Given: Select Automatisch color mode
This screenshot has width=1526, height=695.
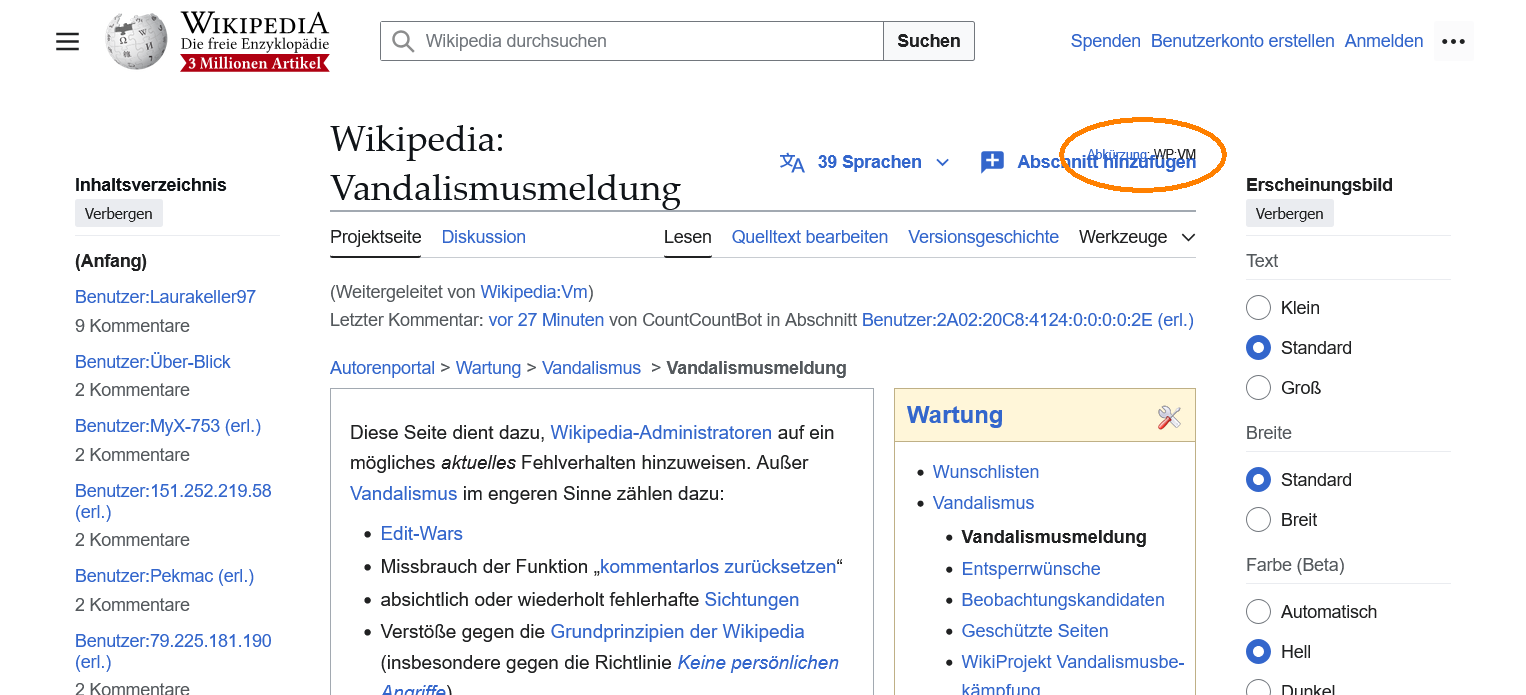Looking at the screenshot, I should [1258, 612].
